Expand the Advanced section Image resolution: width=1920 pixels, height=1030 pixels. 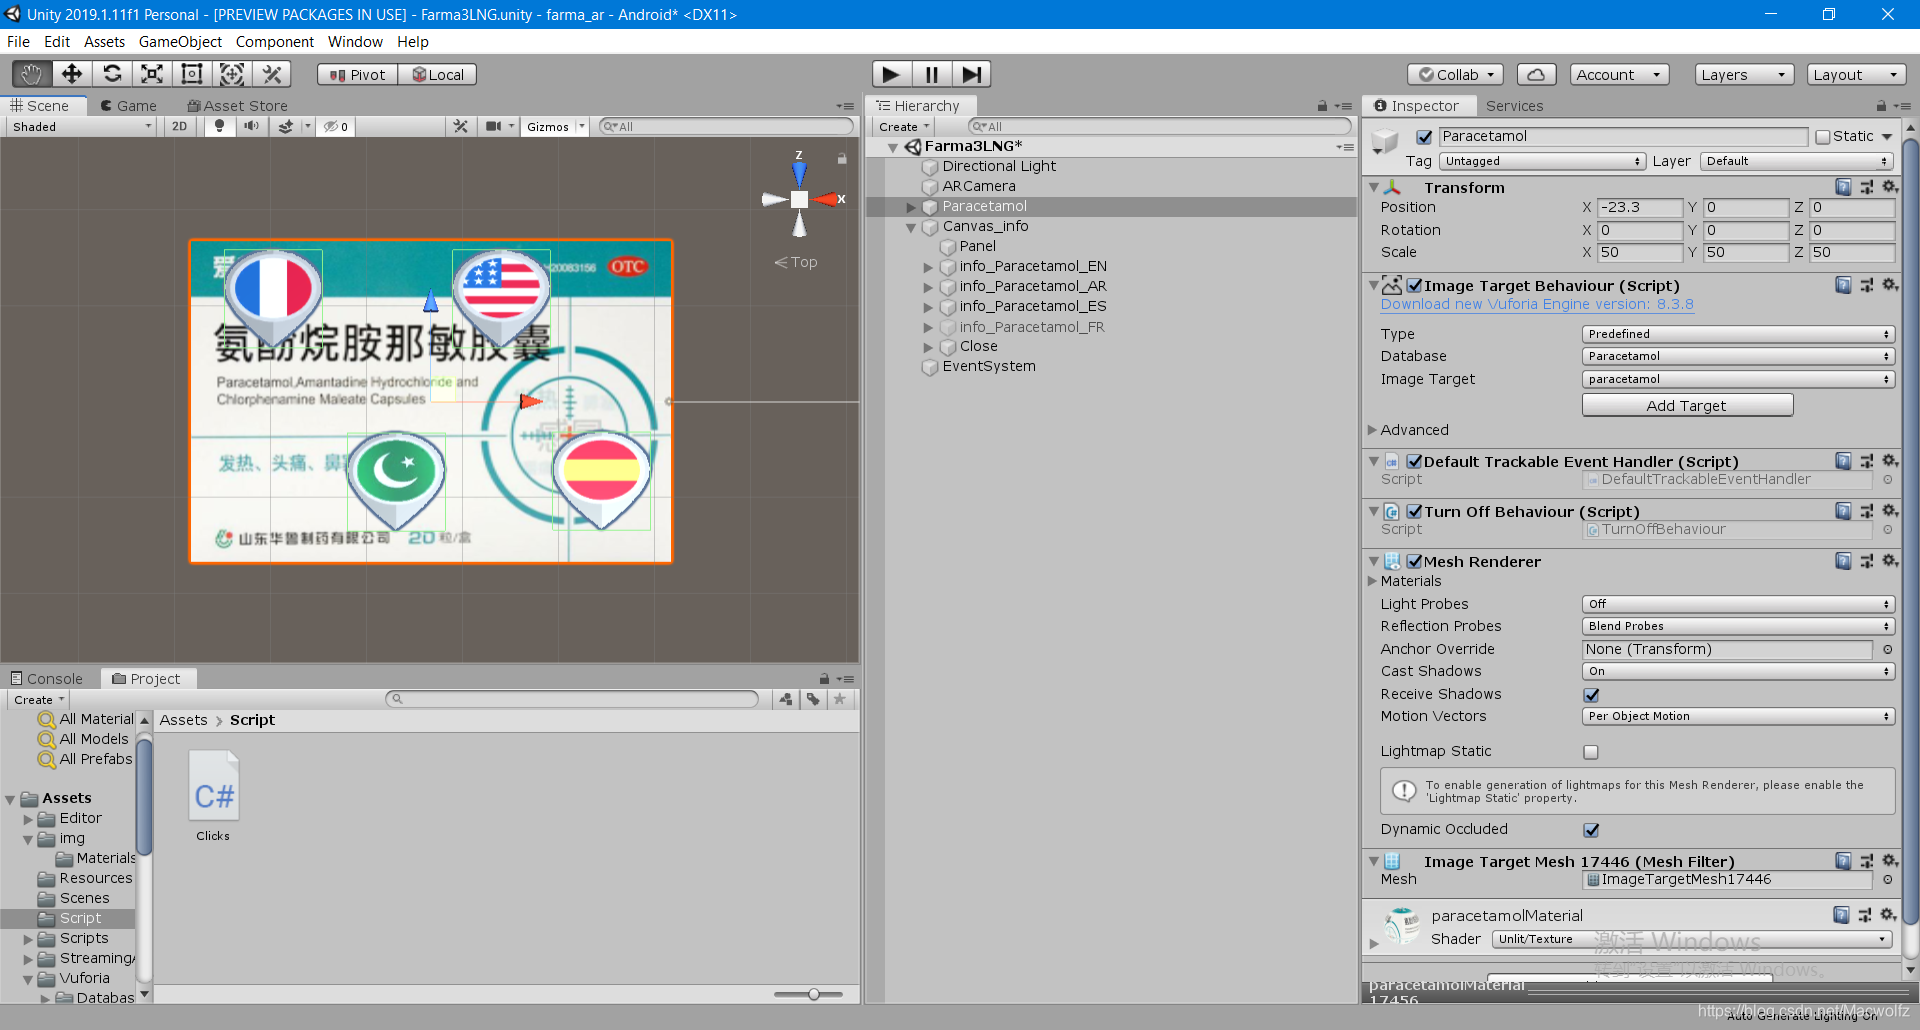click(1373, 430)
